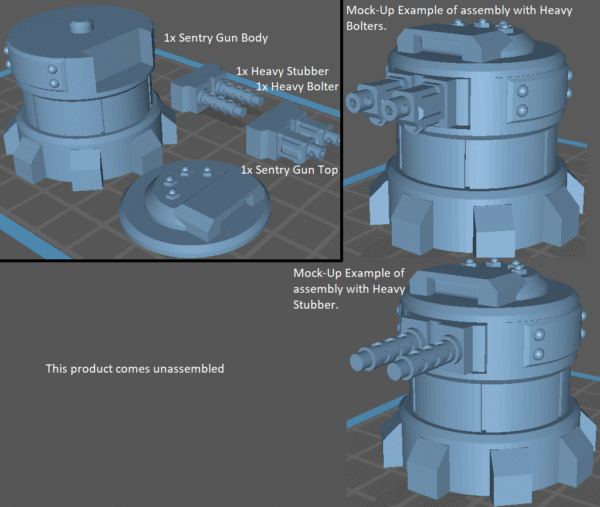Click the "1x Sentry Gun Top" label
This screenshot has height=507, width=600.
[289, 170]
